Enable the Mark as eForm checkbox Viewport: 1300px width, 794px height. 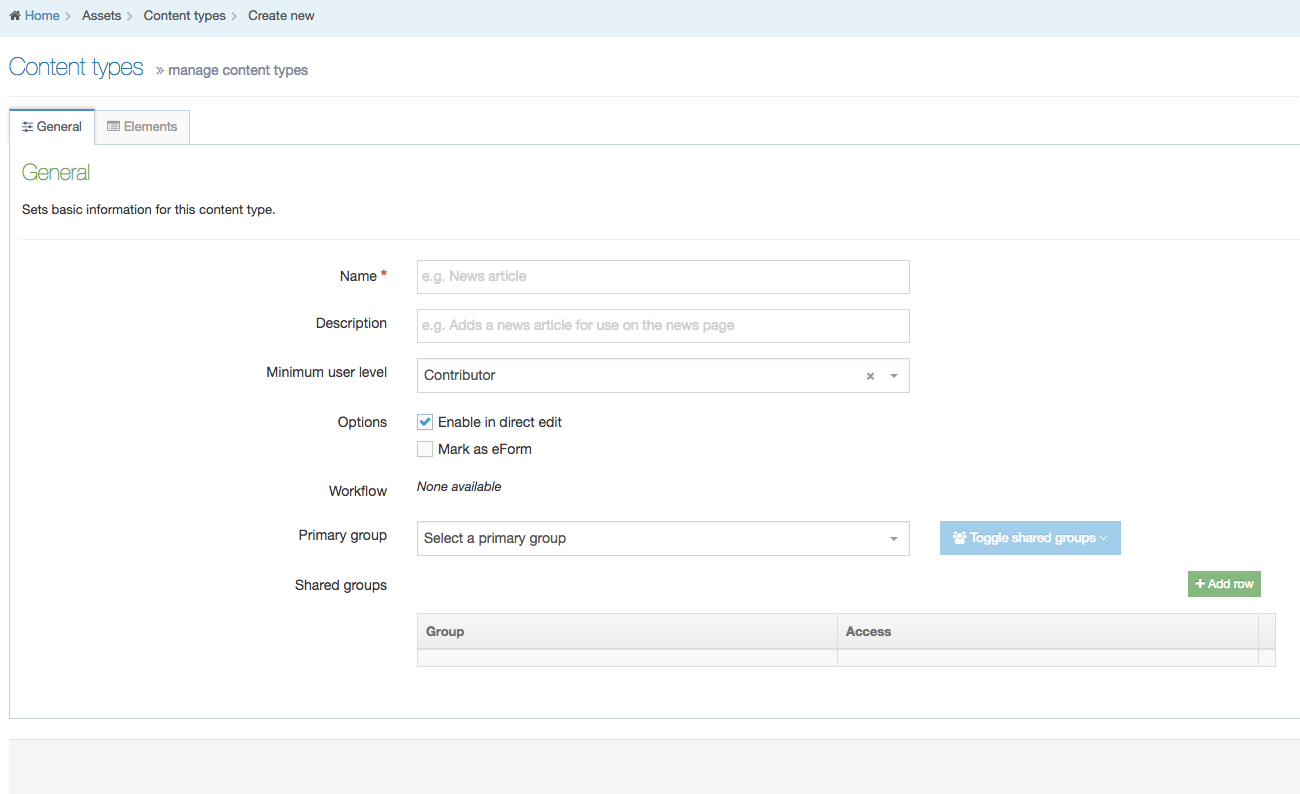tap(424, 448)
